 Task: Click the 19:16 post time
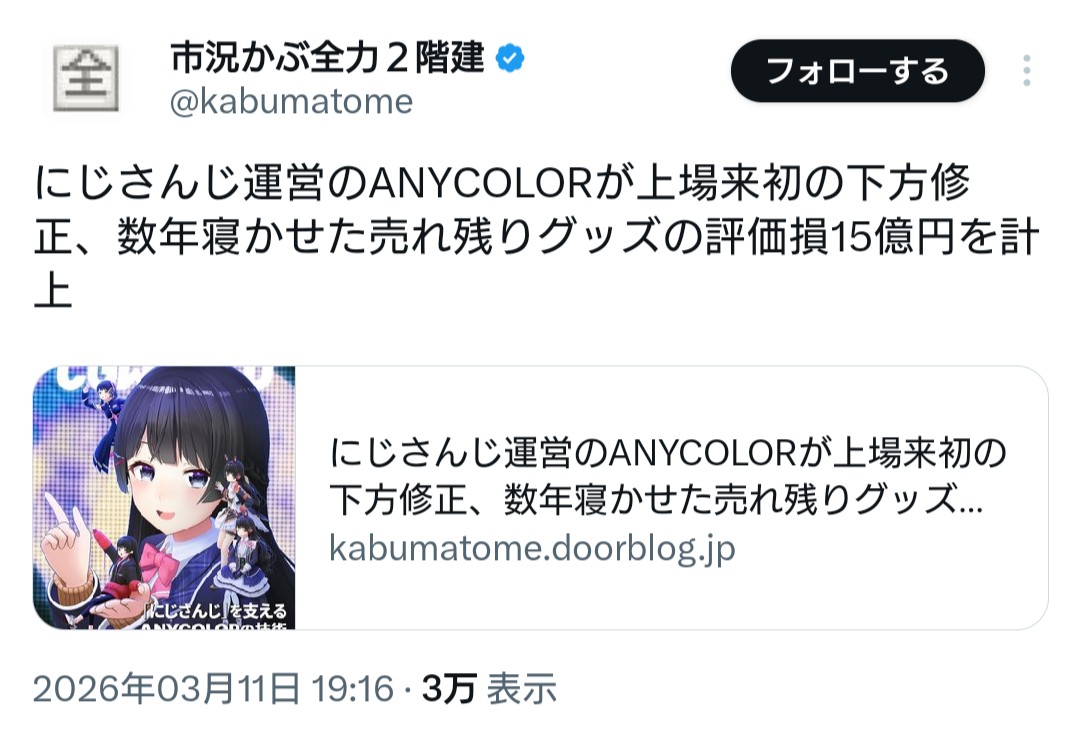click(353, 689)
